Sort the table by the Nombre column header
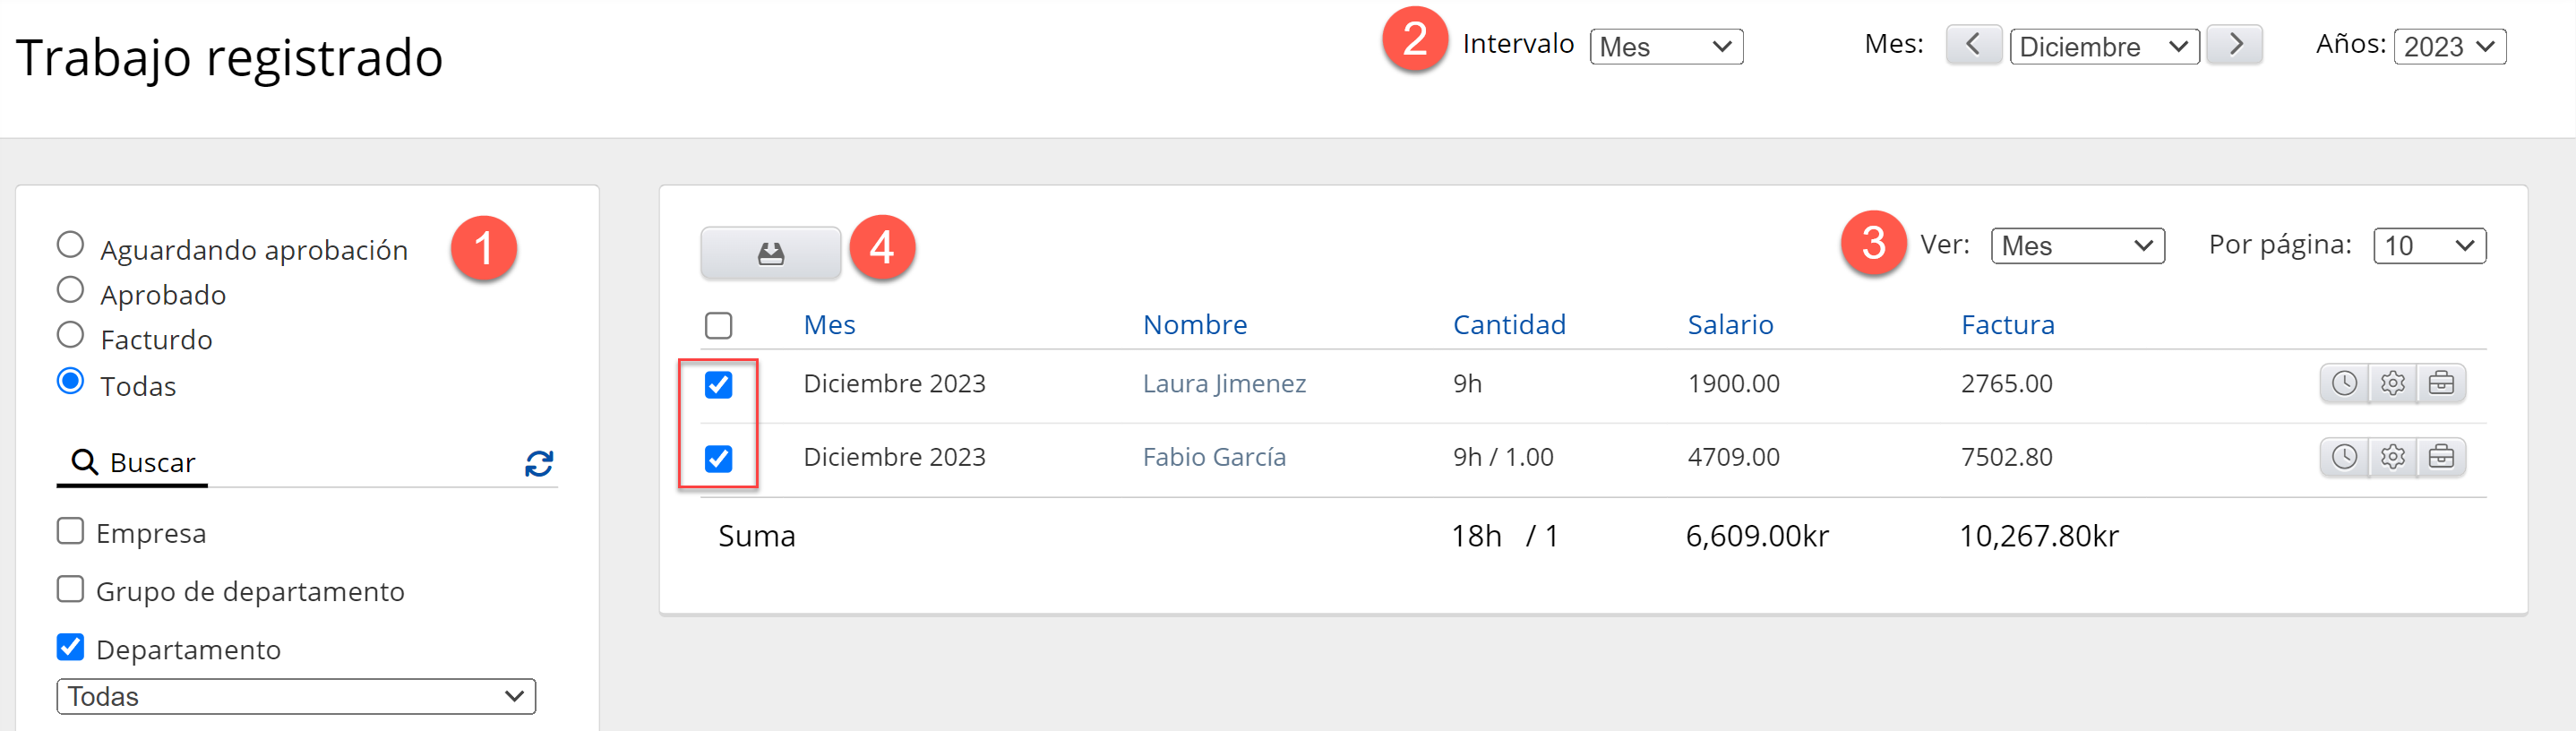Image resolution: width=2576 pixels, height=731 pixels. coord(1194,325)
